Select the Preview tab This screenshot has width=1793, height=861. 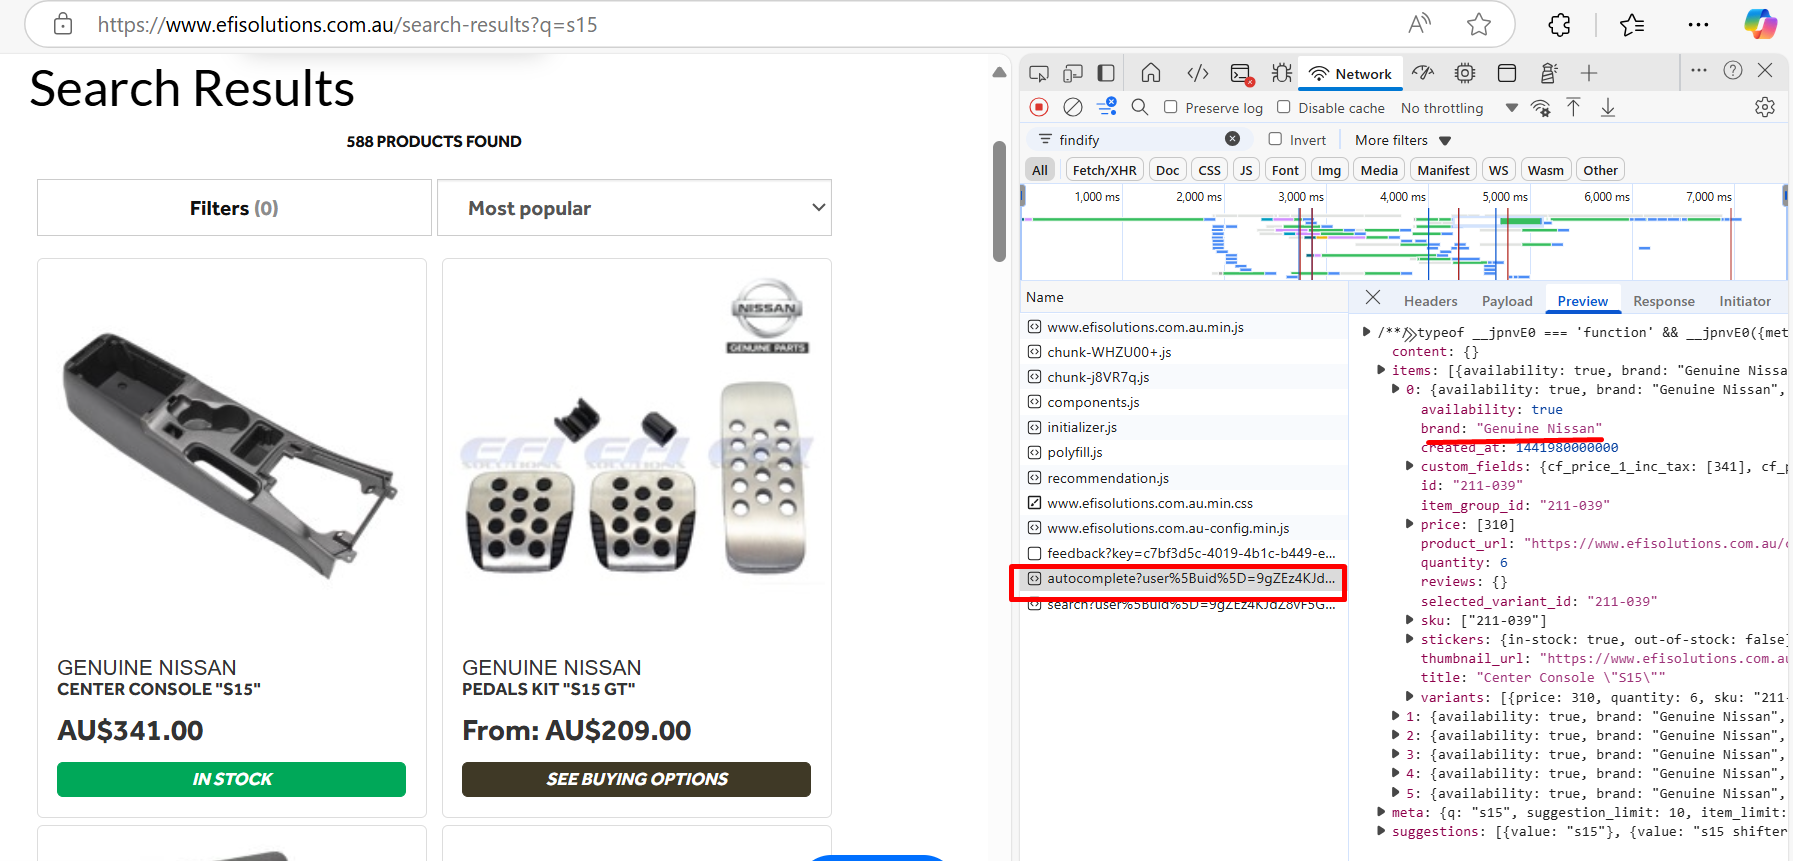[1582, 301]
